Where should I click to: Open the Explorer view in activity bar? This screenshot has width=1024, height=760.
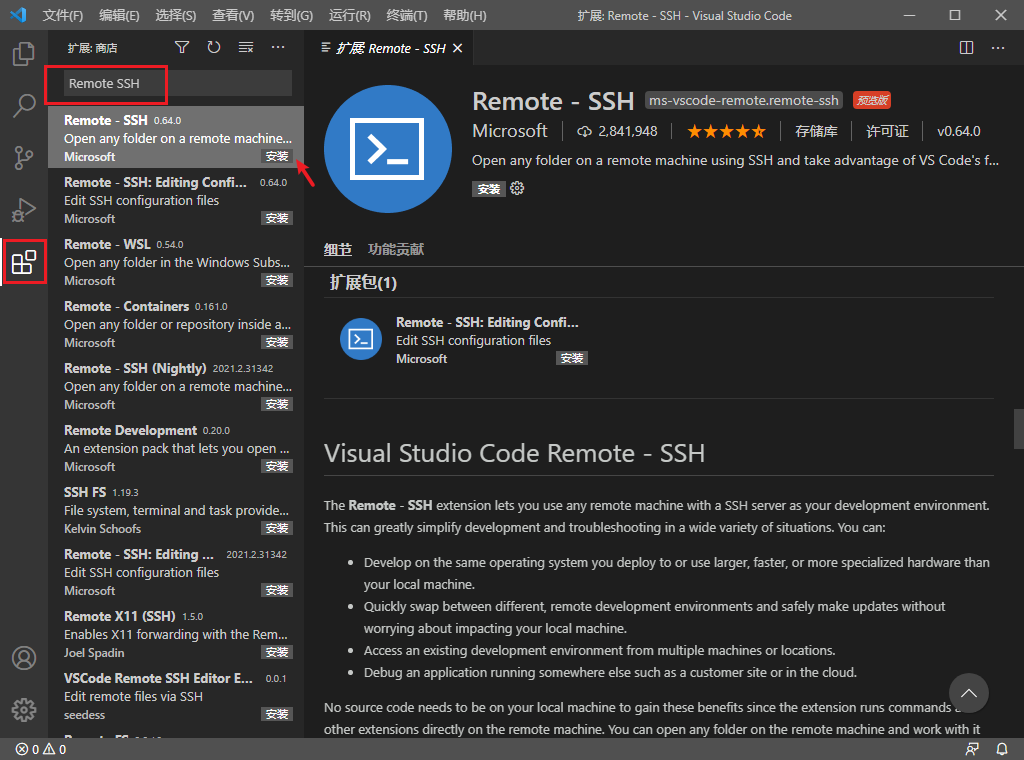[x=24, y=54]
